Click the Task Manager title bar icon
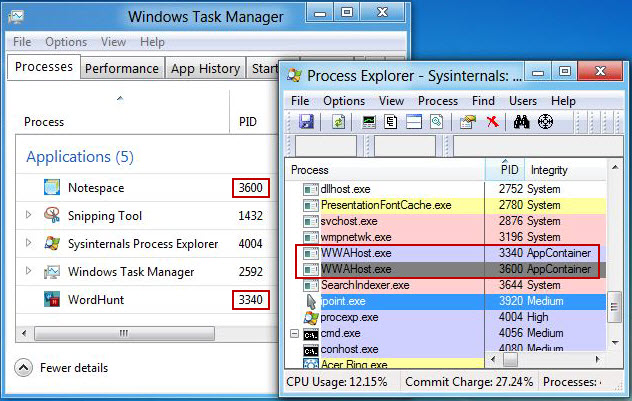 pos(16,17)
